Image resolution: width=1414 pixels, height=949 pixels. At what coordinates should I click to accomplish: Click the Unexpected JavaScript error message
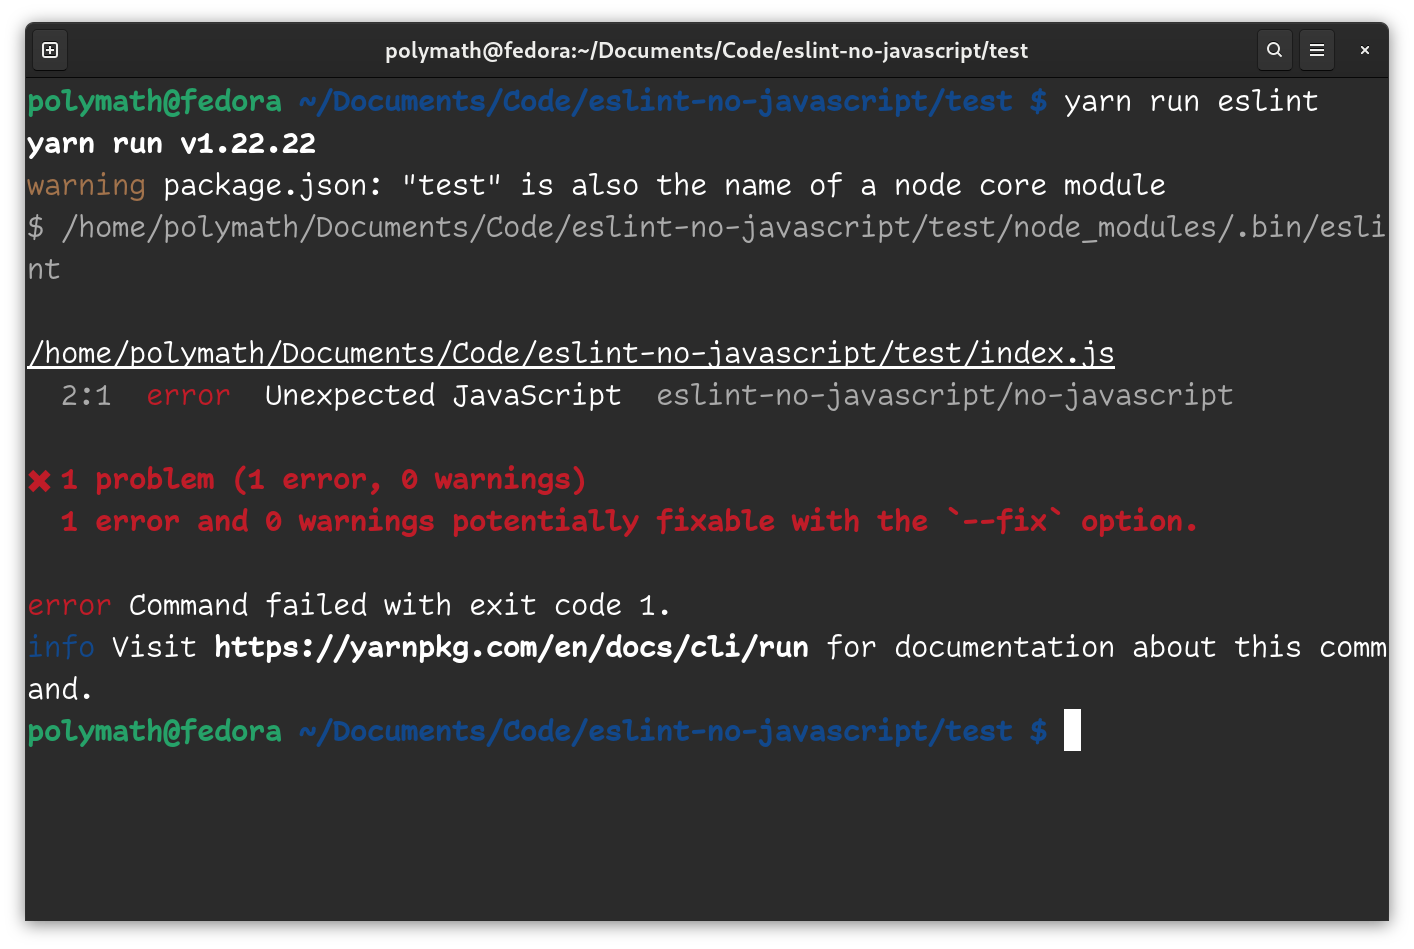(440, 394)
